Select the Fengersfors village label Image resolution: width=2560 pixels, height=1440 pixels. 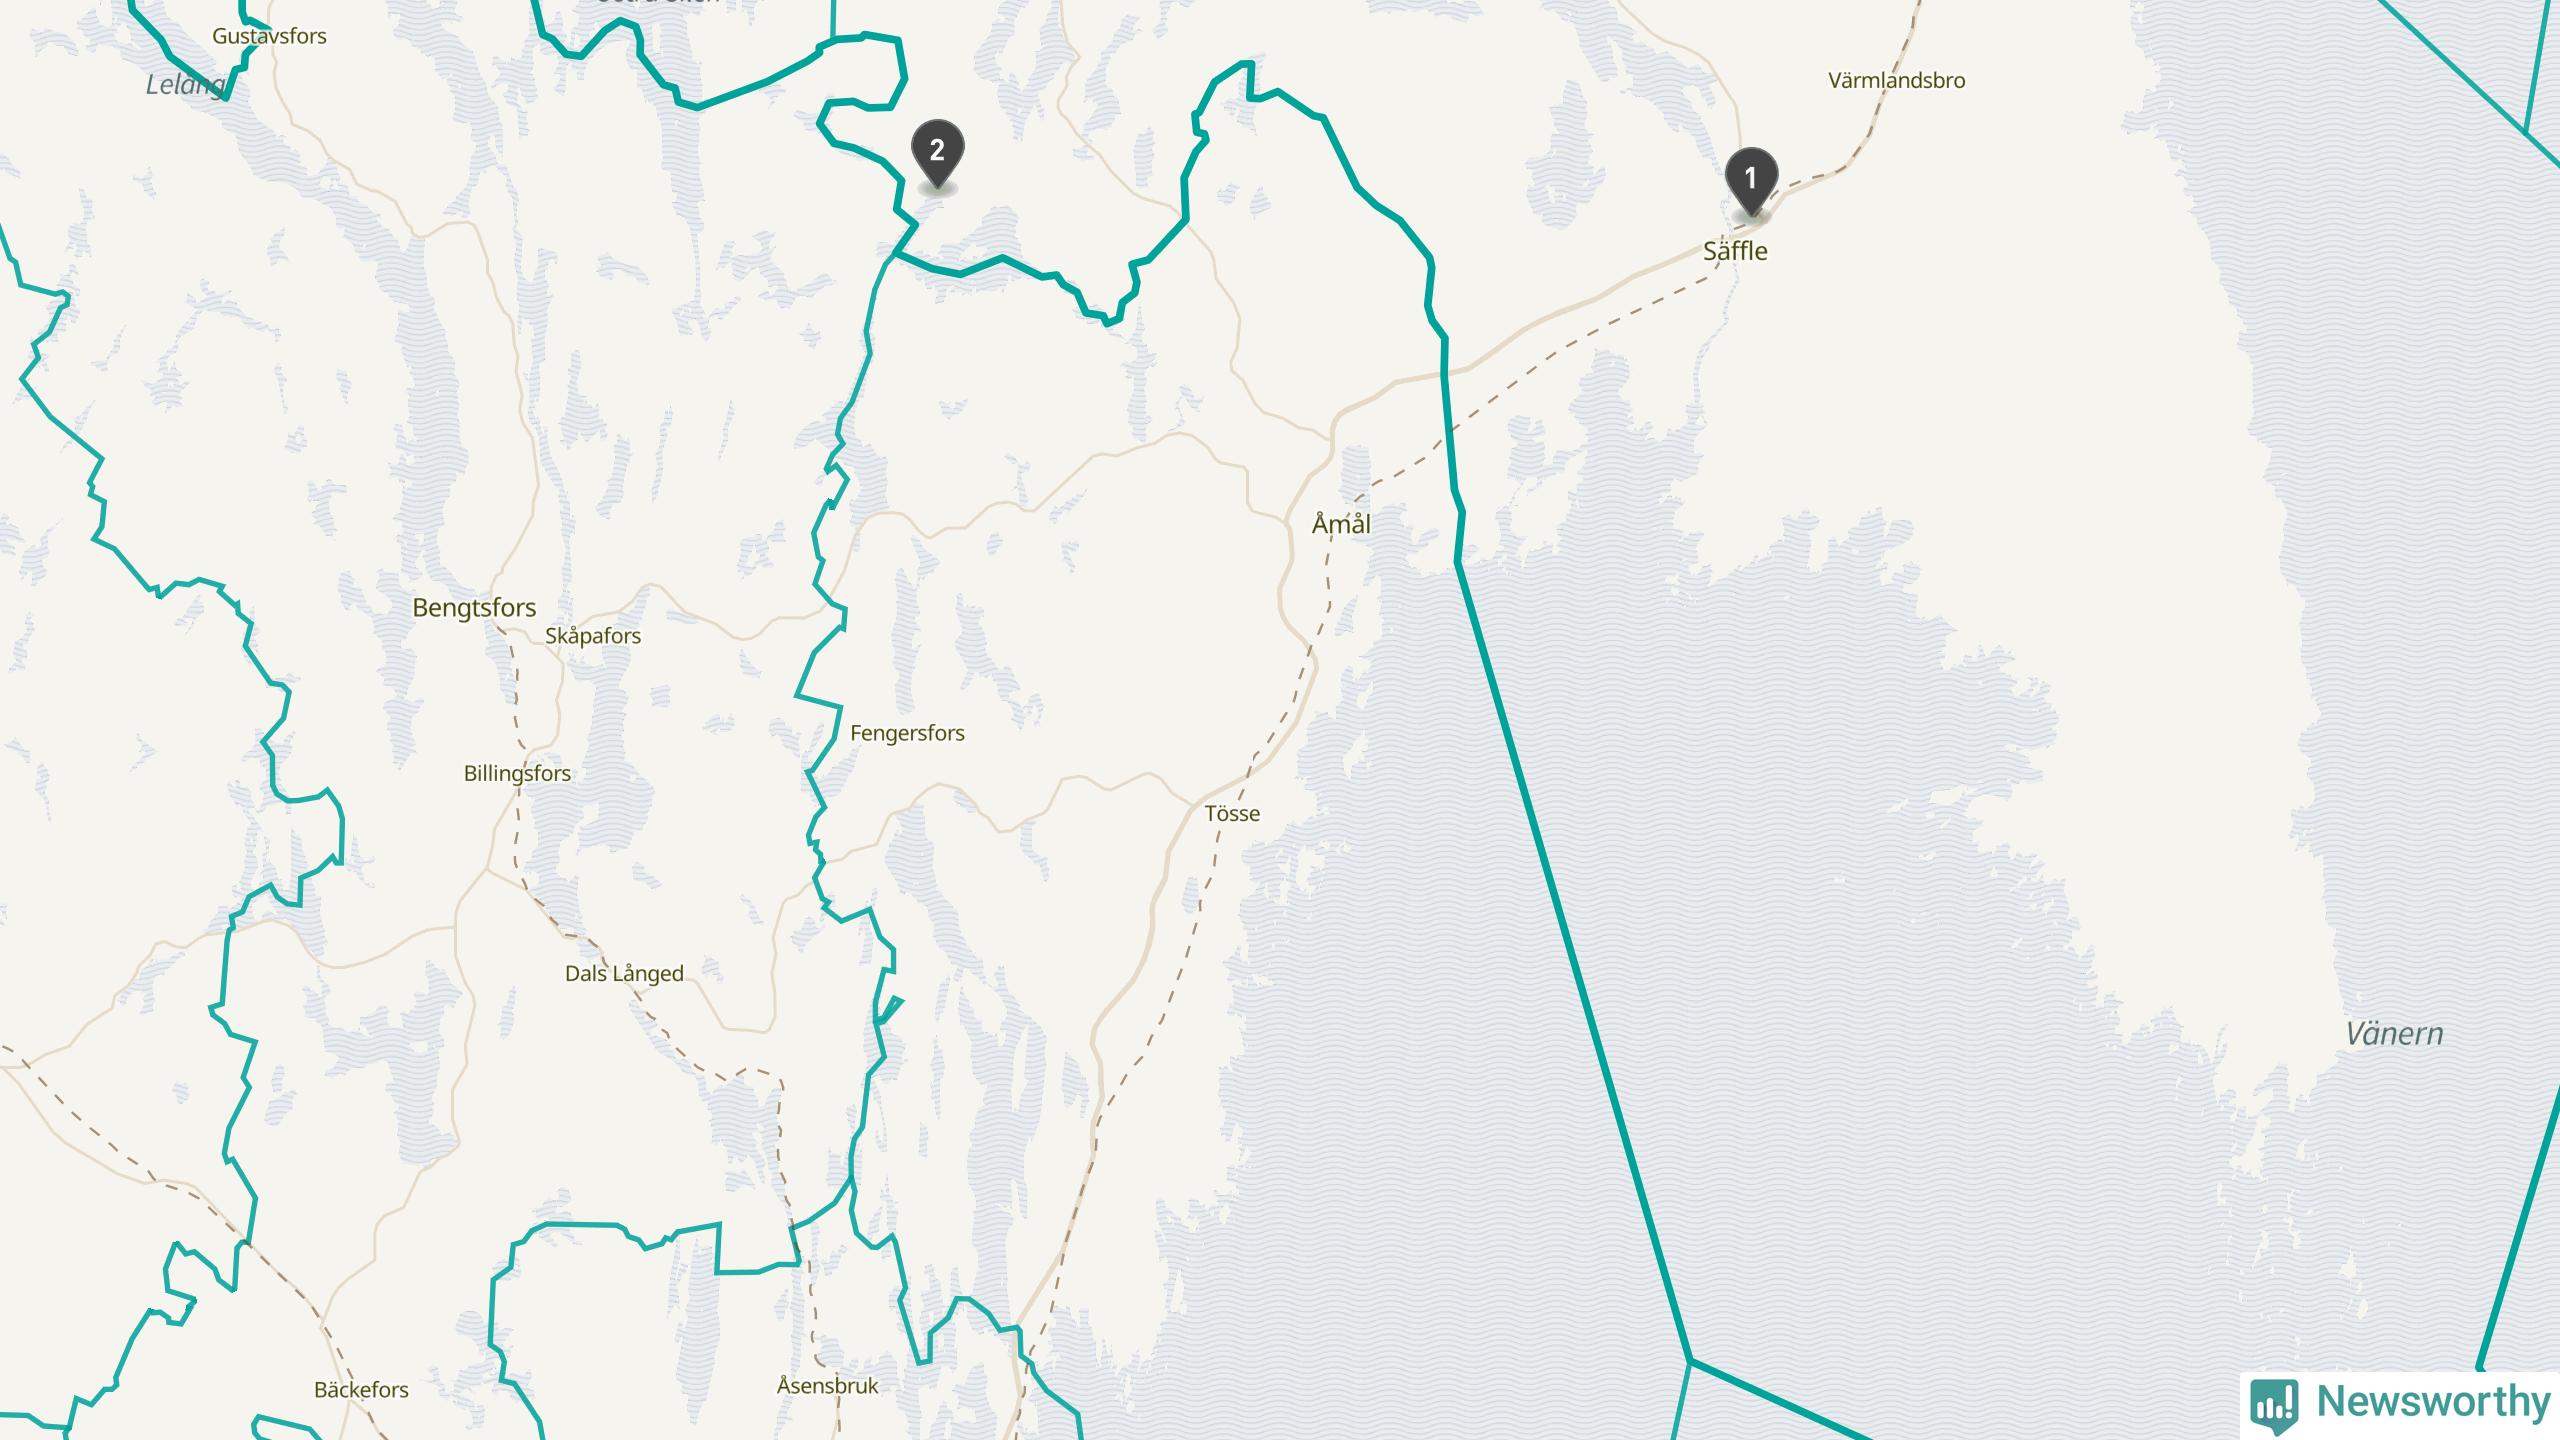tap(907, 733)
